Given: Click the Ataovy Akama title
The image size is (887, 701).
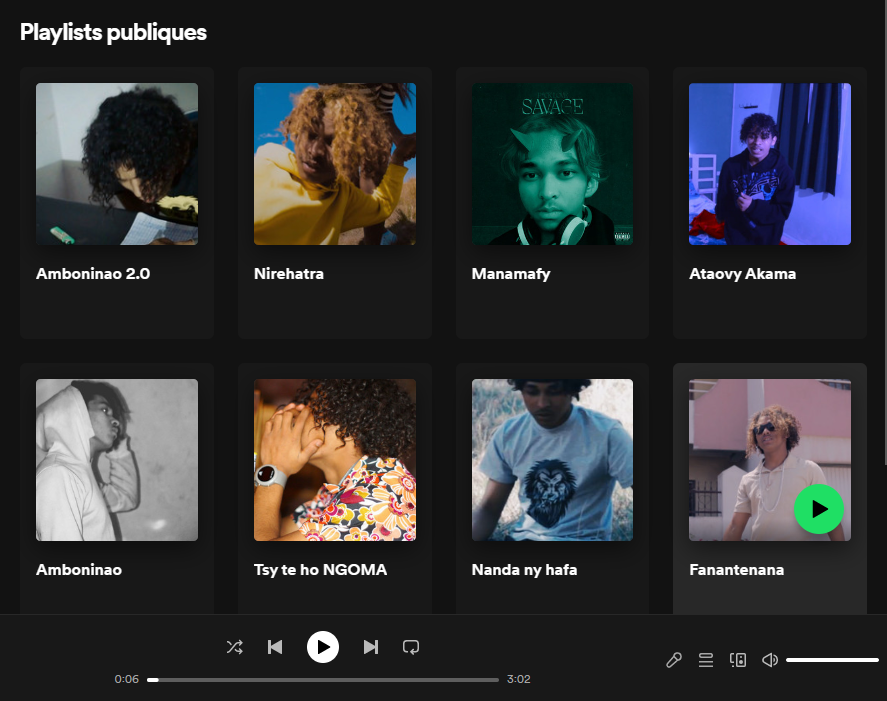Looking at the screenshot, I should point(742,274).
